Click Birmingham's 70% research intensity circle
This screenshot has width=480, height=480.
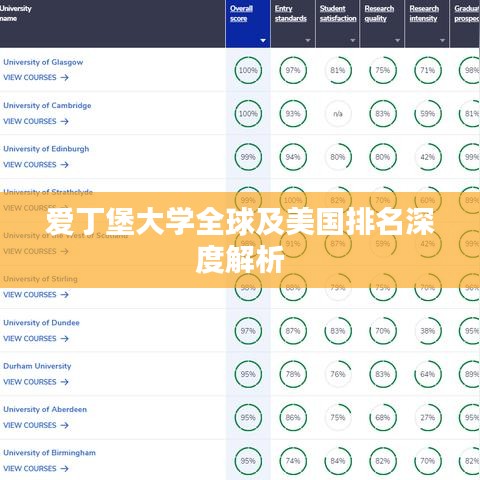428,461
